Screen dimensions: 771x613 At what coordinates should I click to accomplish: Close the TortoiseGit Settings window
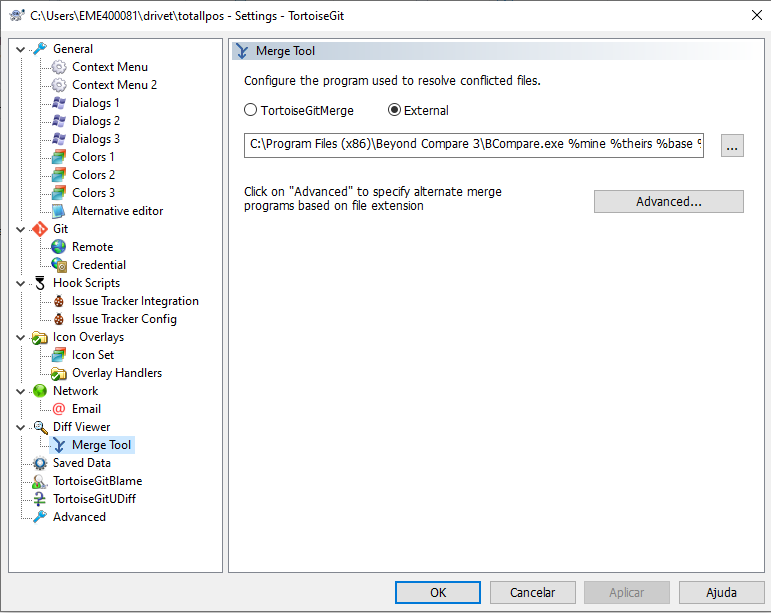[x=757, y=15]
